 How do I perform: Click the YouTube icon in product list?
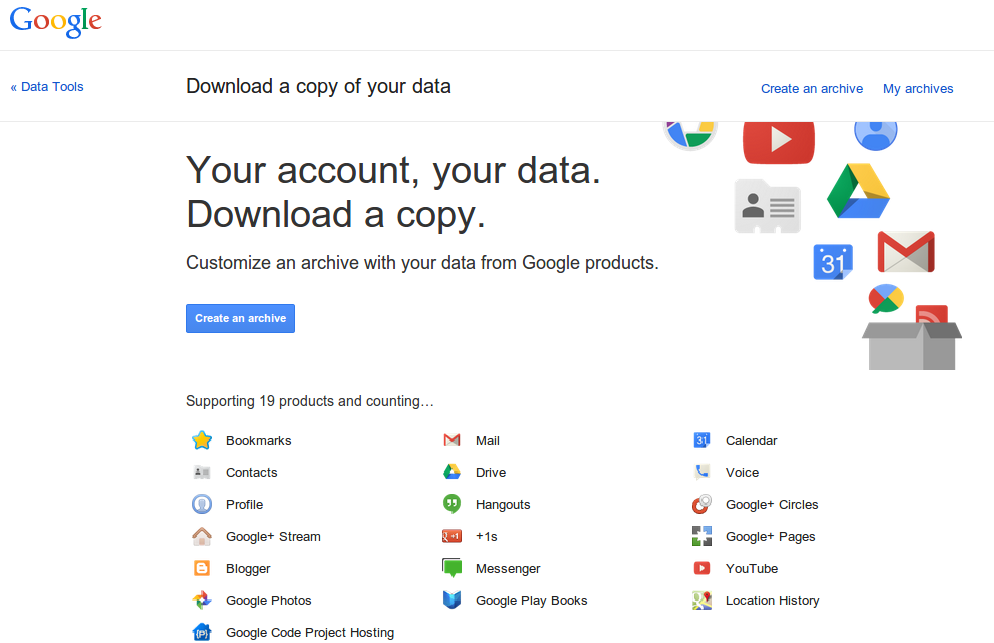tap(702, 568)
